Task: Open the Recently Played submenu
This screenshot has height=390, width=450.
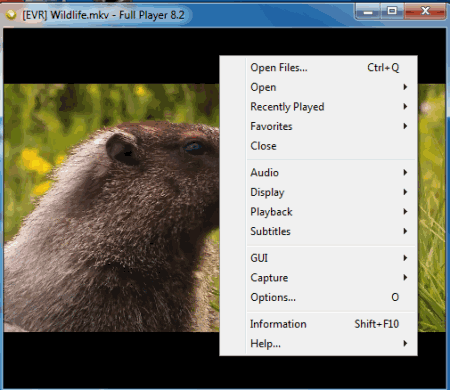Action: [x=318, y=107]
